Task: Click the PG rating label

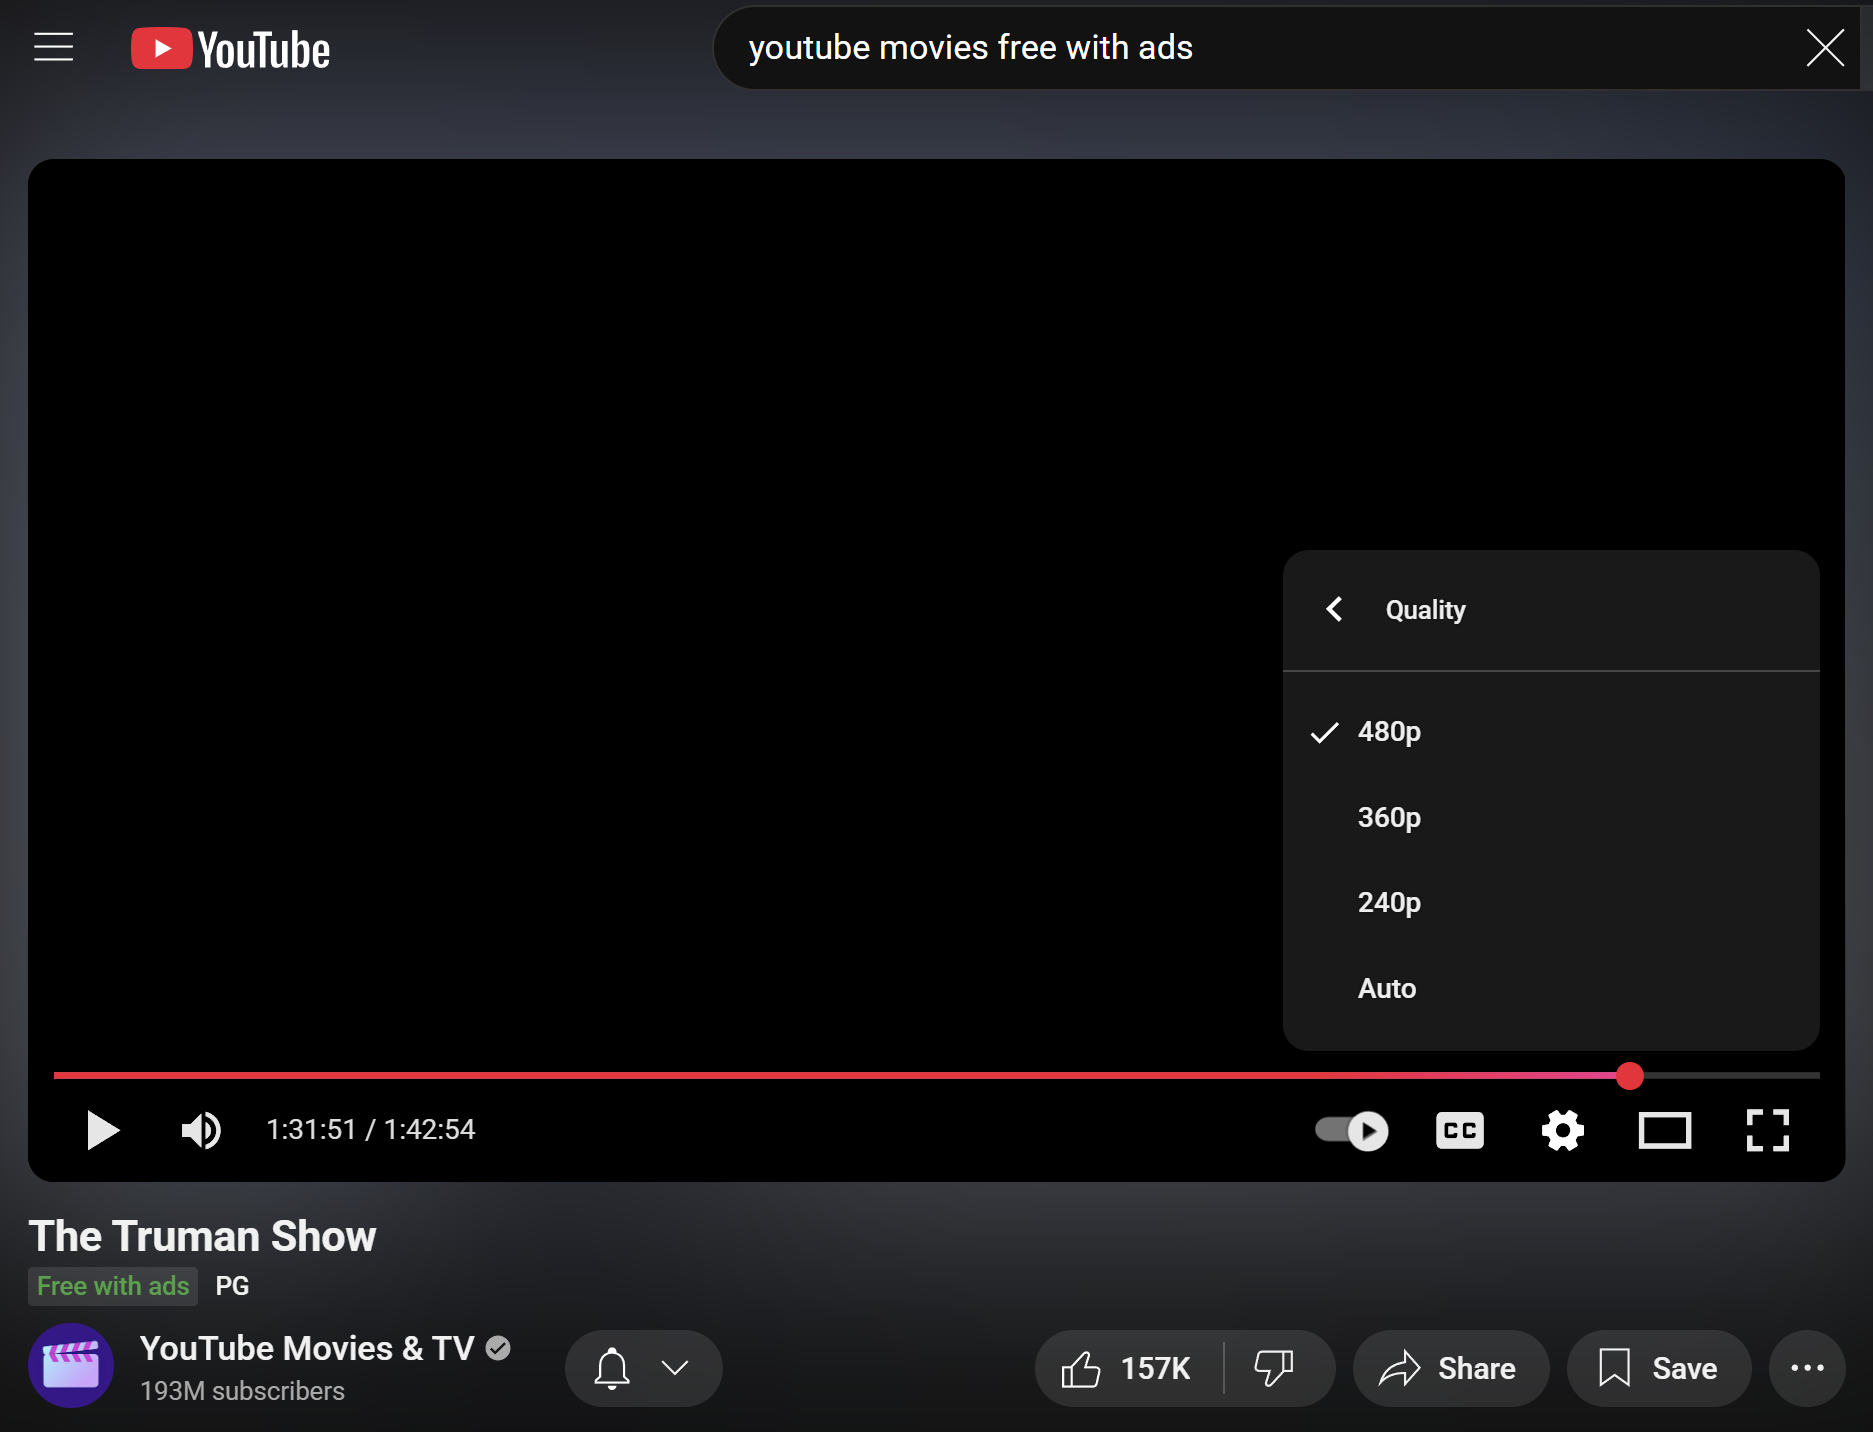Action: click(232, 1286)
